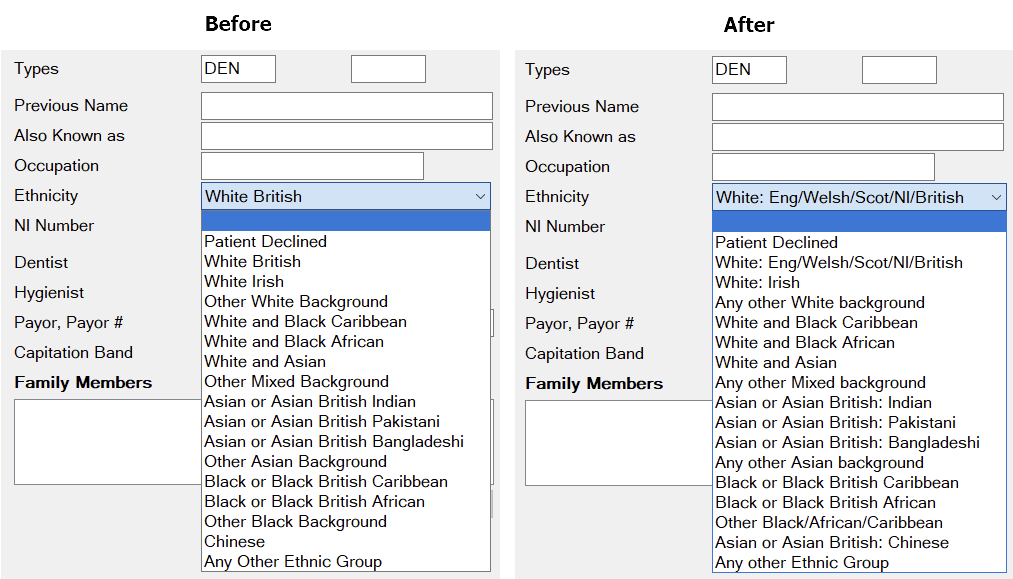Viewport: 1013px width, 579px height.
Task: Open Ethnicity dropdown arrow in Before panel
Action: pyautogui.click(x=480, y=196)
